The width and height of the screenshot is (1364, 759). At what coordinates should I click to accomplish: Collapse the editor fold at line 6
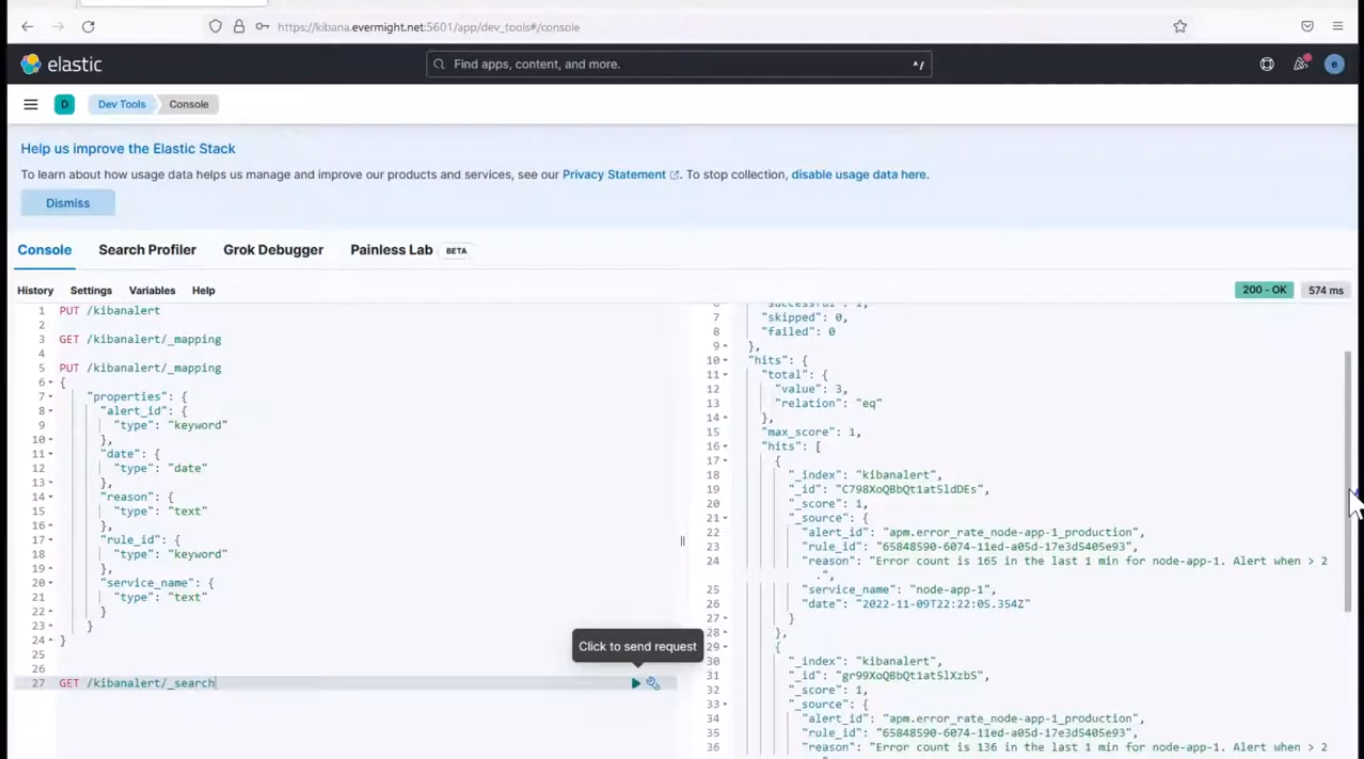(x=51, y=382)
